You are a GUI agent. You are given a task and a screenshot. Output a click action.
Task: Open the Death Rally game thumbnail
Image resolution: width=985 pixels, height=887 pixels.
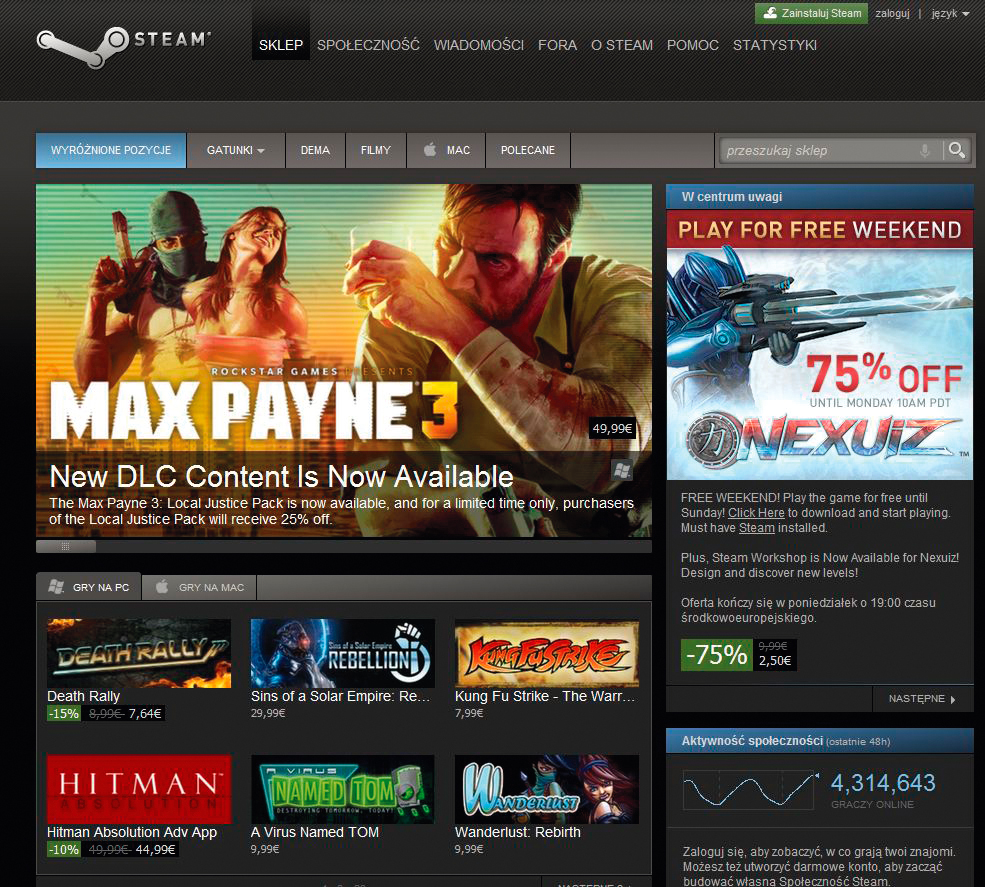tap(139, 652)
